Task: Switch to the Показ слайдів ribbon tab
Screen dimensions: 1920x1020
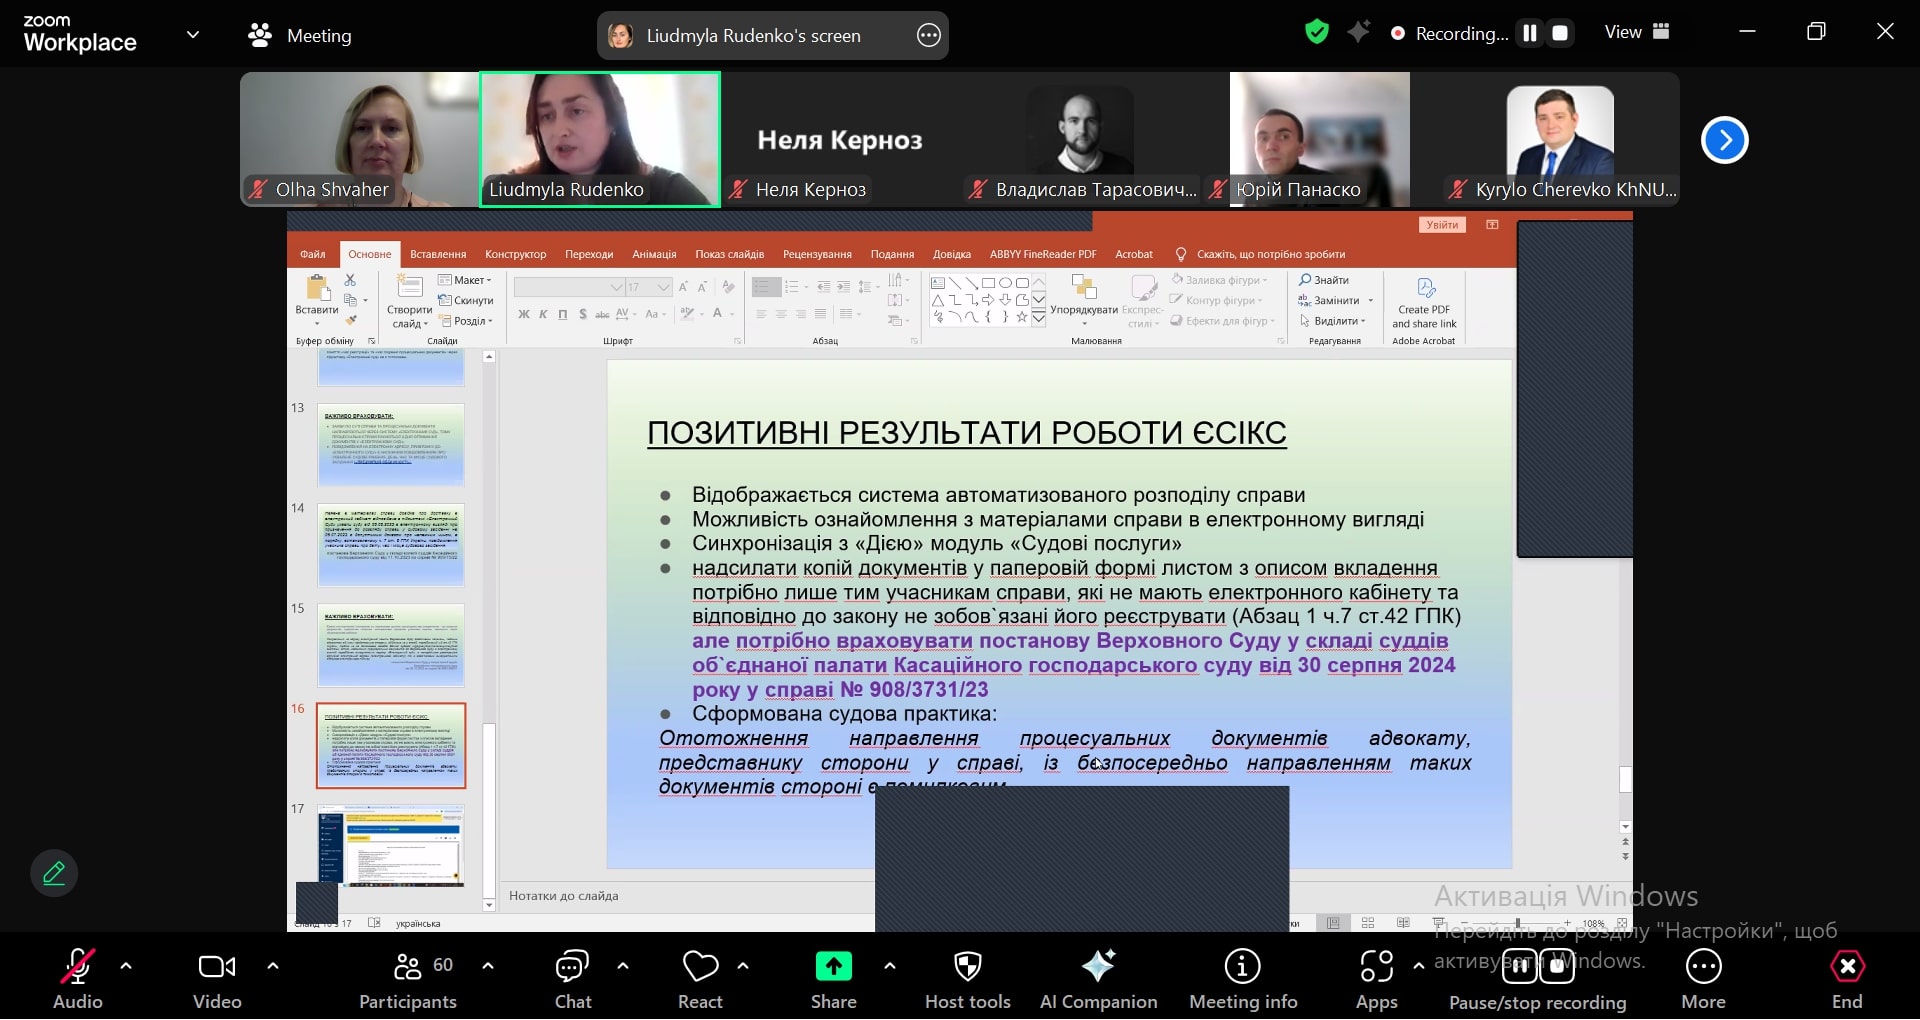Action: tap(730, 255)
